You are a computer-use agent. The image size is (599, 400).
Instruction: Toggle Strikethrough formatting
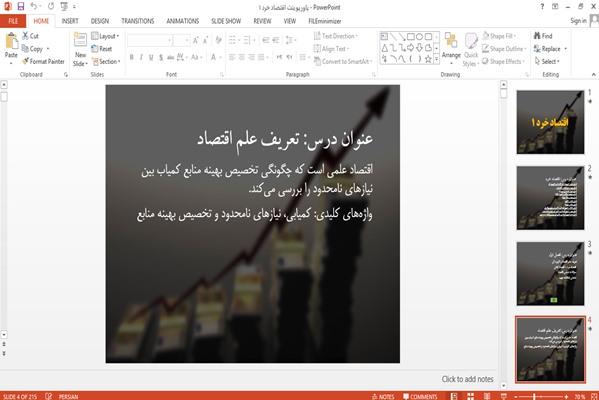(170, 57)
